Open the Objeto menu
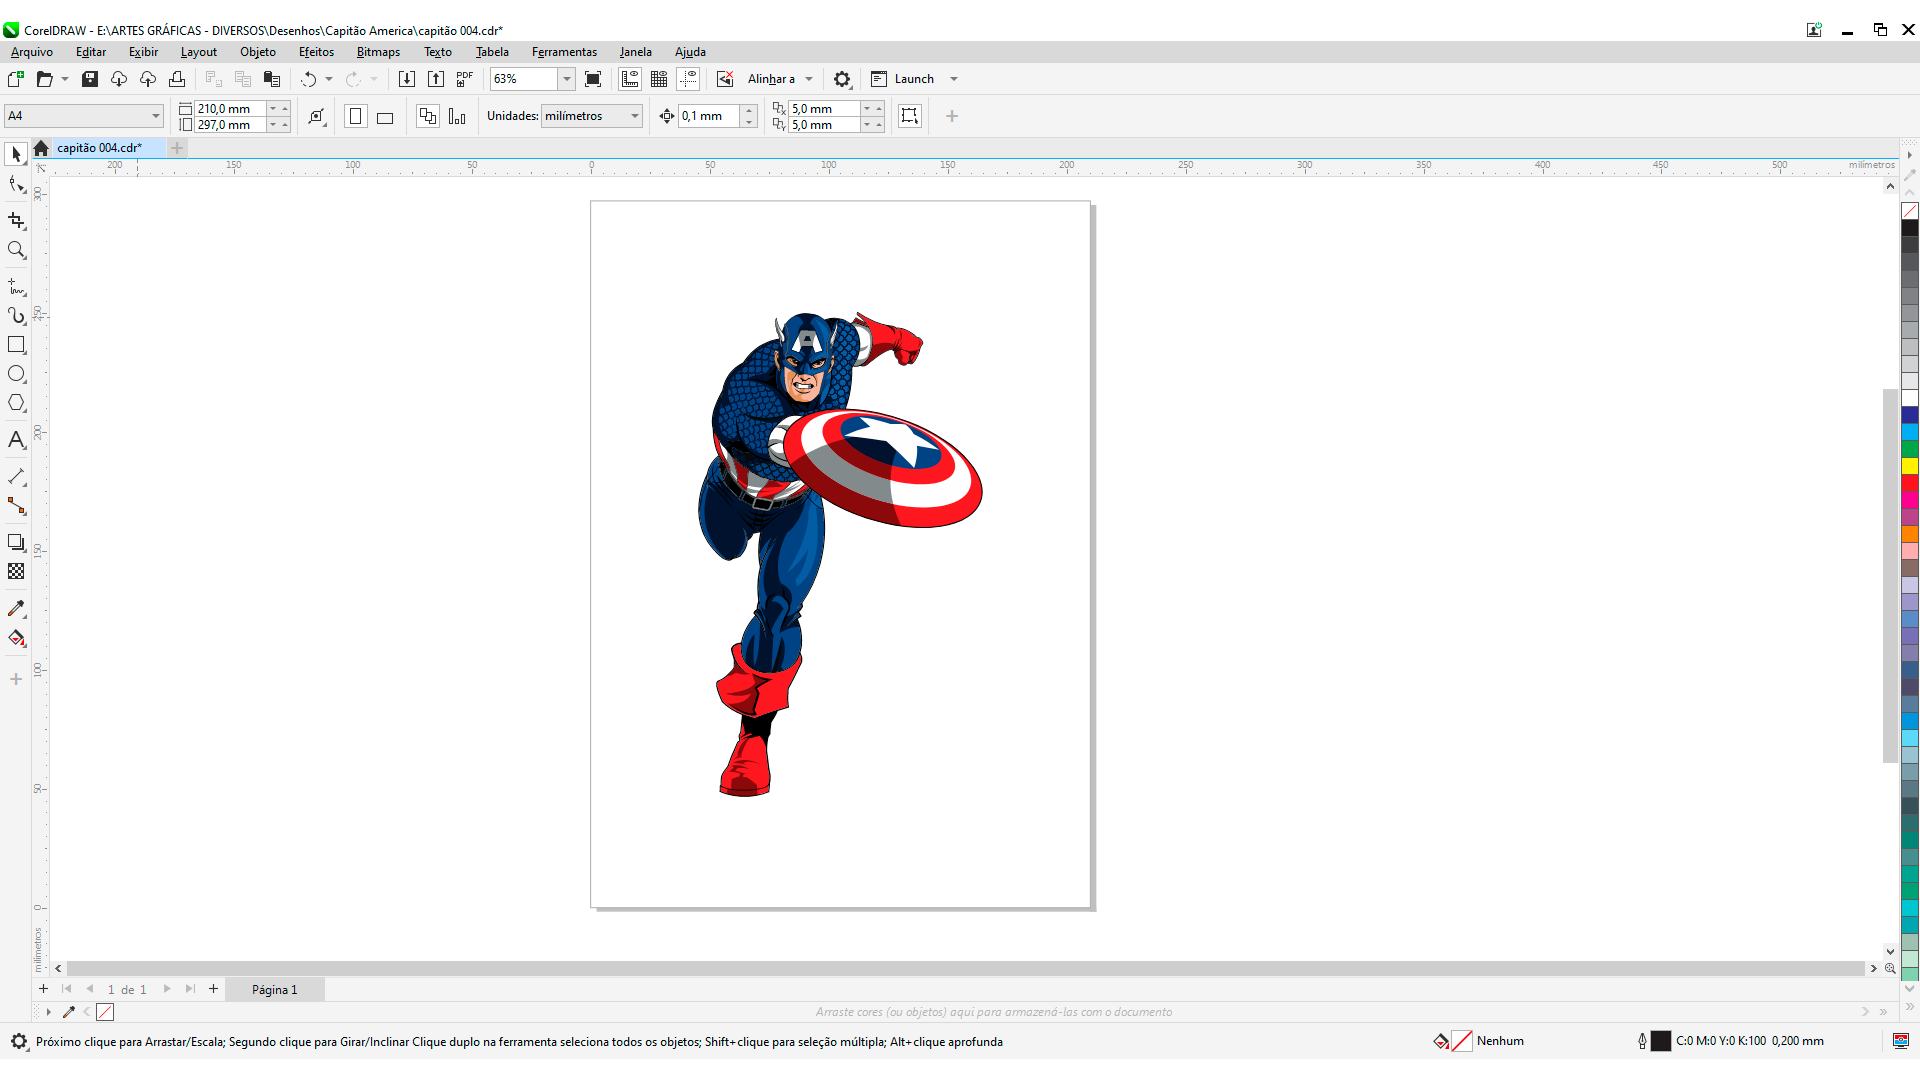The image size is (1920, 1080). point(258,52)
